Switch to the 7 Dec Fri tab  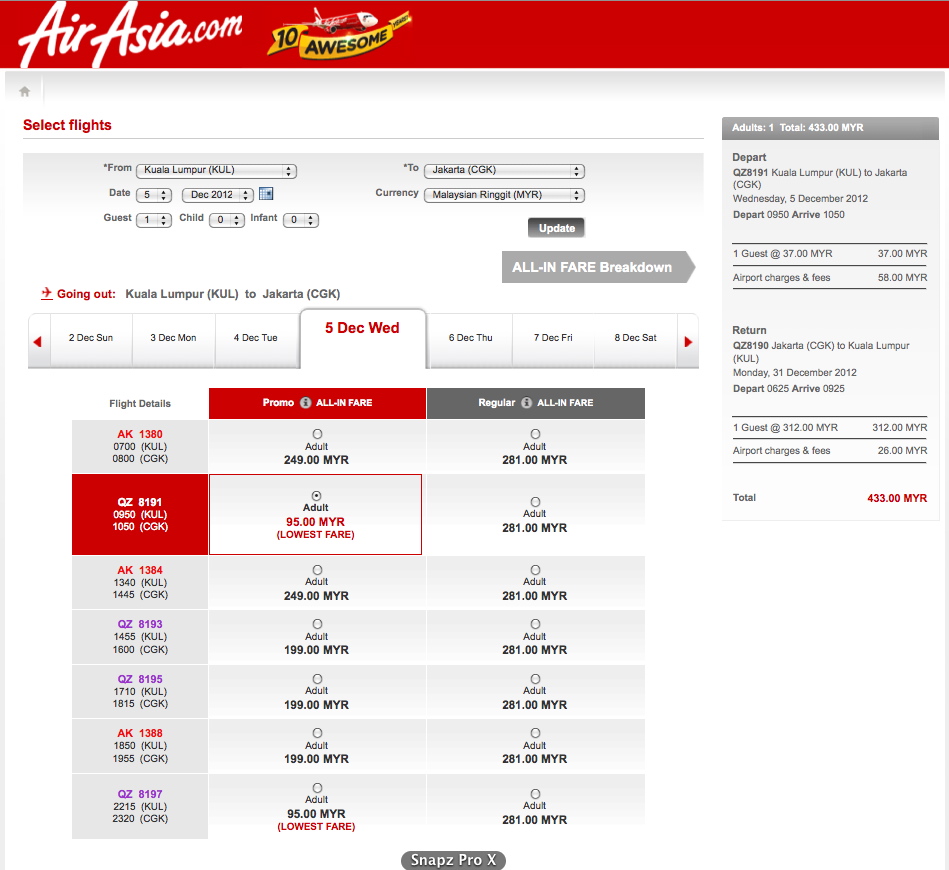553,341
